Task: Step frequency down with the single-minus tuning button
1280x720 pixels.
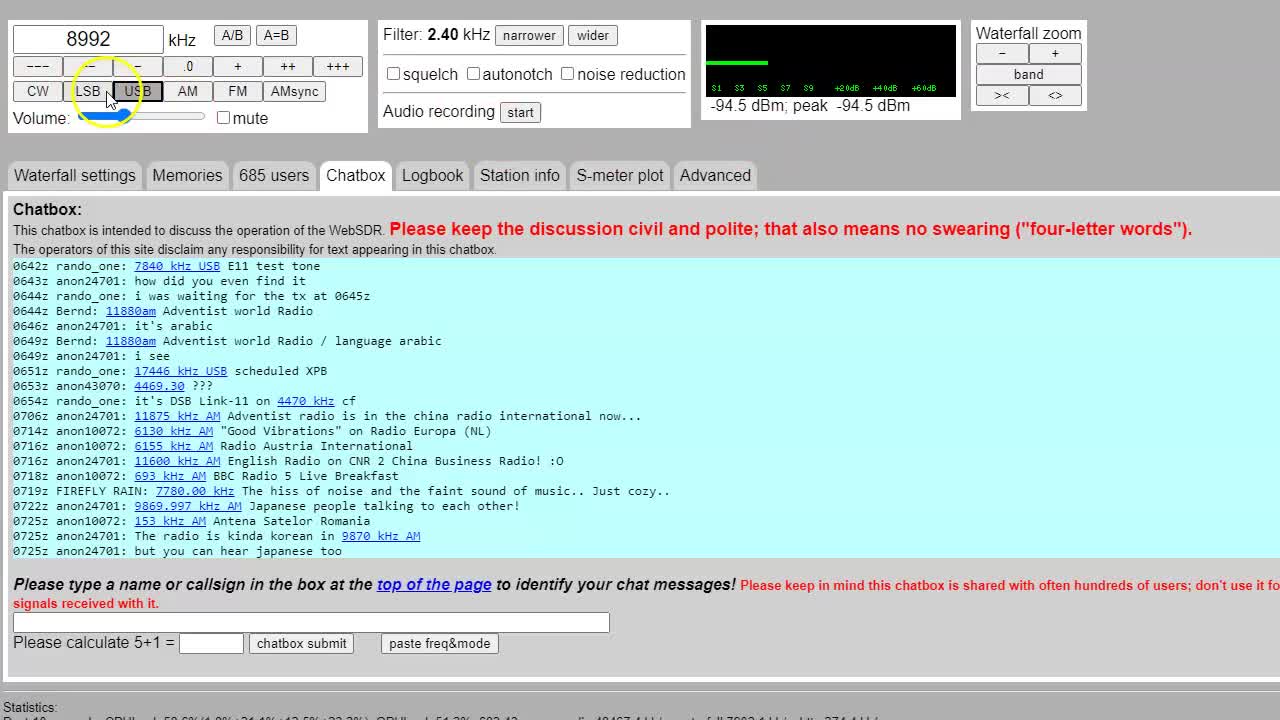Action: (x=138, y=66)
